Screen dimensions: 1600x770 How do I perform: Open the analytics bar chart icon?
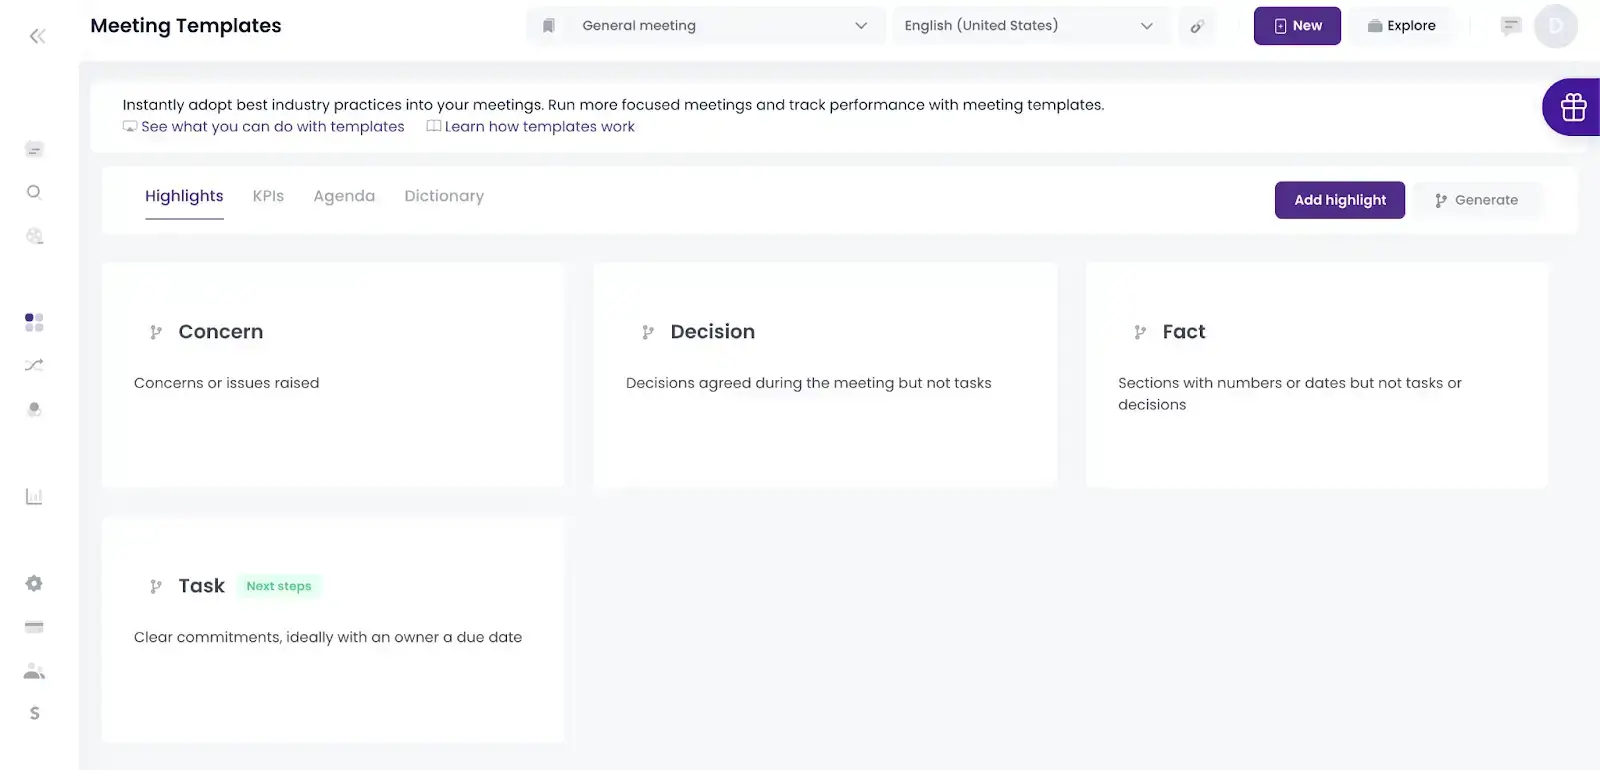[x=34, y=497]
